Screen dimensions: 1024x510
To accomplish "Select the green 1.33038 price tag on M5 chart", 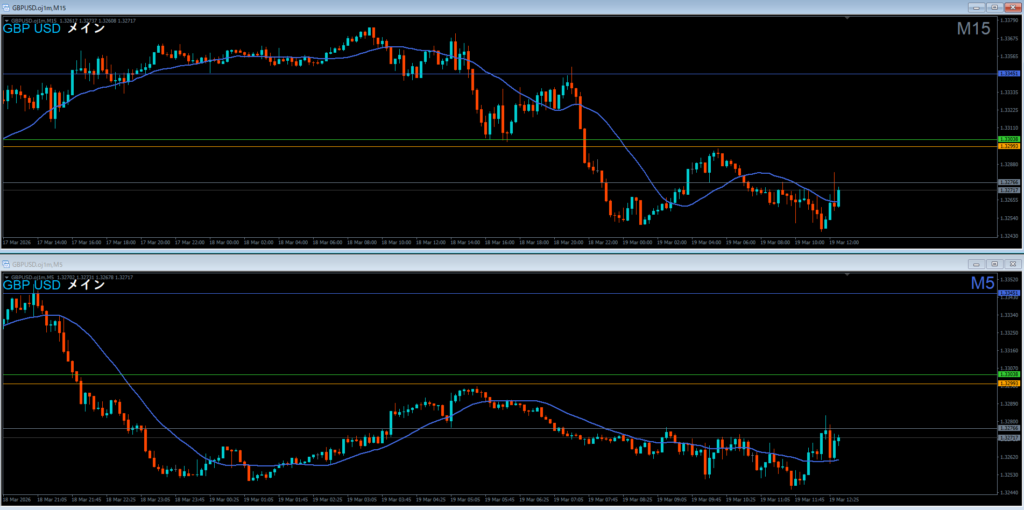I will click(x=1009, y=375).
